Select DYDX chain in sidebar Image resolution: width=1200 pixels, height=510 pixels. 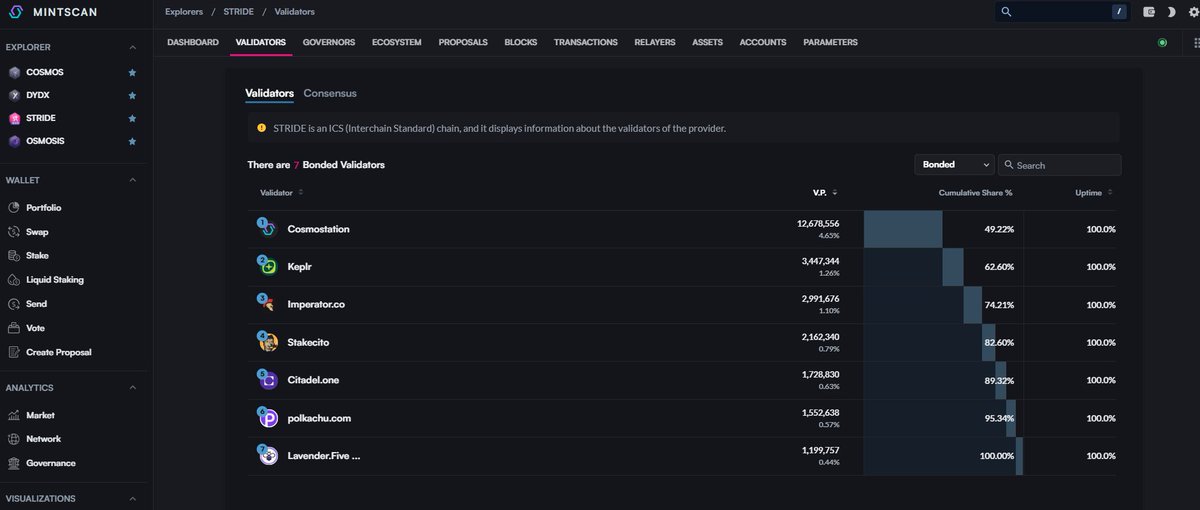(36, 96)
